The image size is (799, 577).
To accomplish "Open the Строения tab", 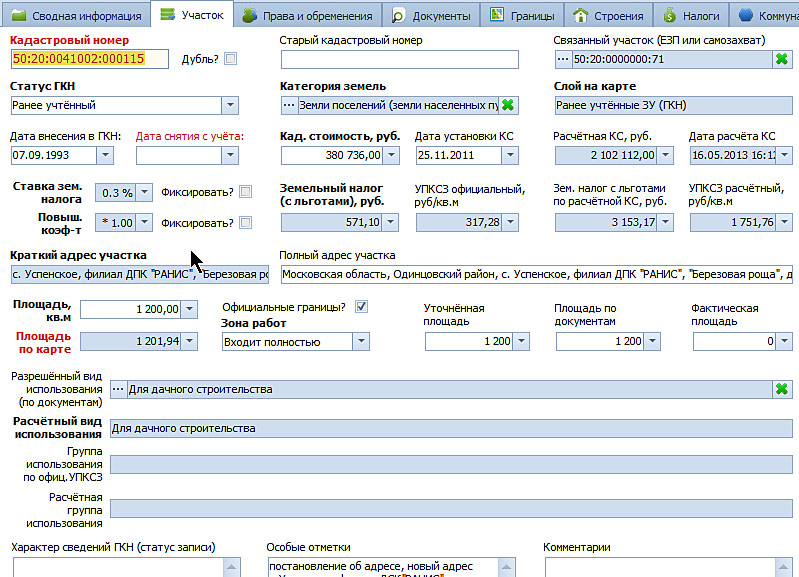I will pos(608,15).
